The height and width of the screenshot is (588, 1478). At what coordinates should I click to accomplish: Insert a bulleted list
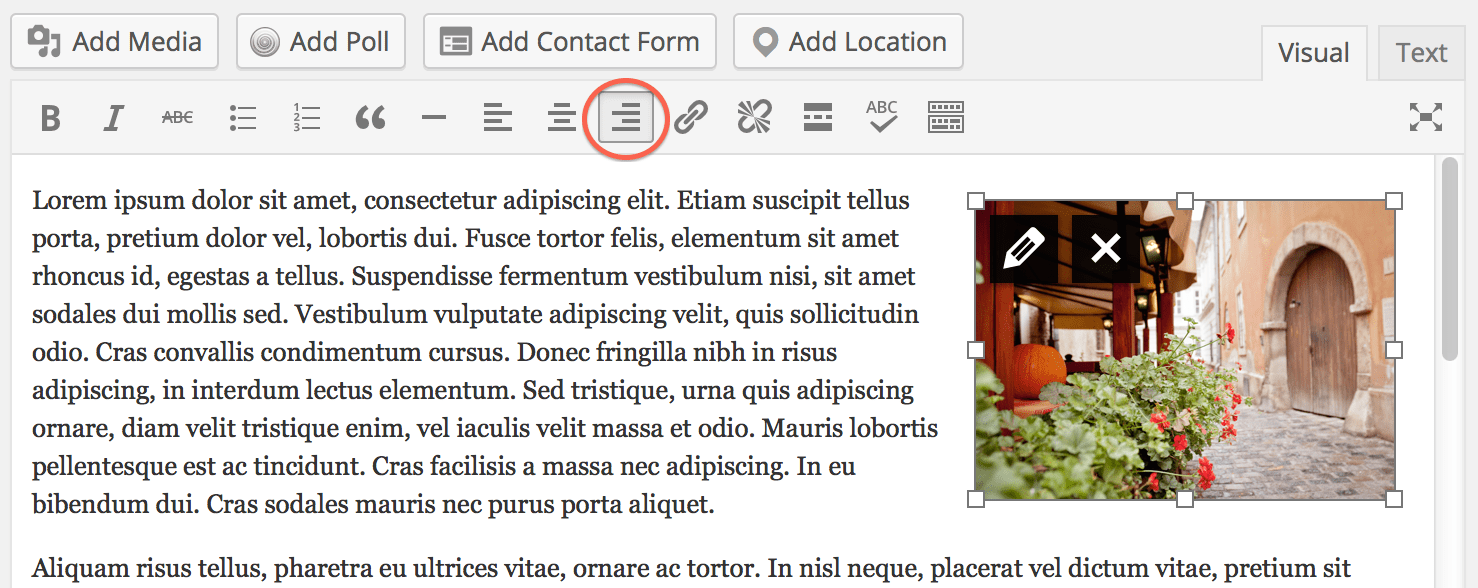[x=242, y=117]
